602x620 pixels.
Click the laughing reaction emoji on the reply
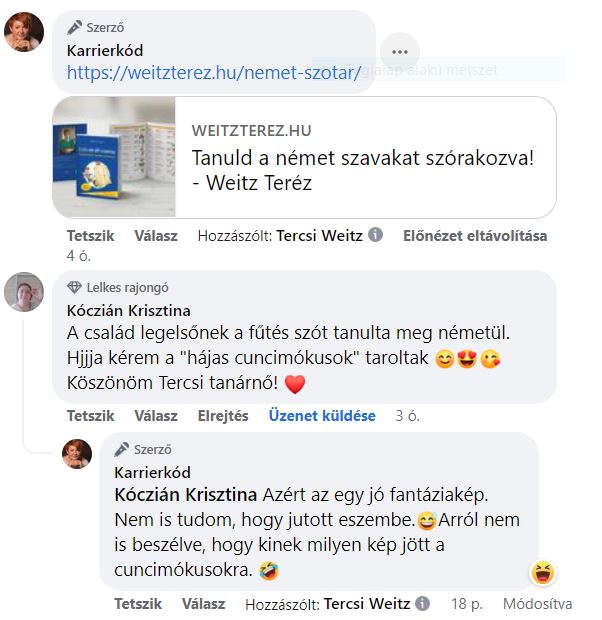pos(543,573)
